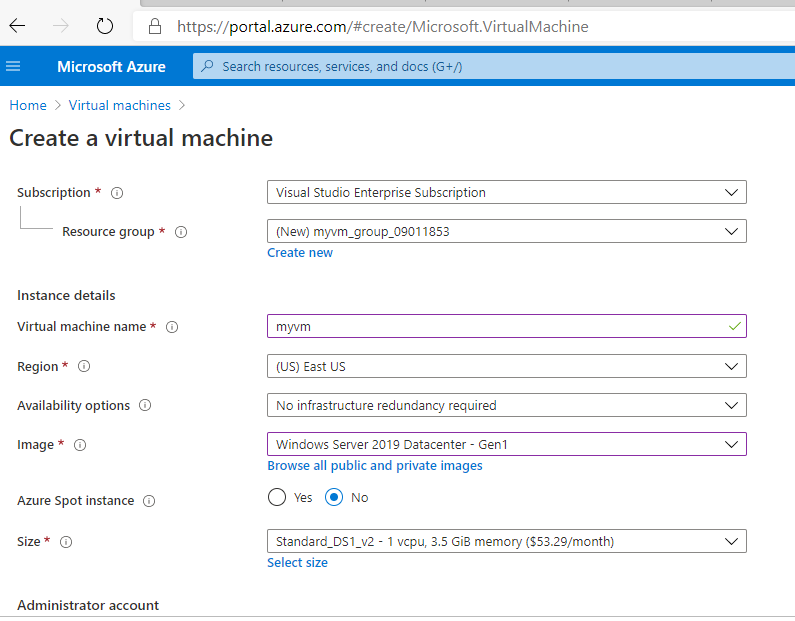View site info via the padlock icon

click(155, 26)
